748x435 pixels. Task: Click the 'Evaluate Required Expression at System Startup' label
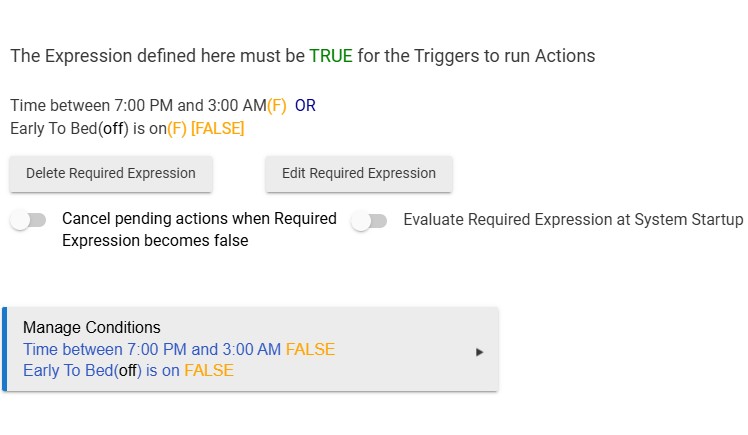[573, 219]
